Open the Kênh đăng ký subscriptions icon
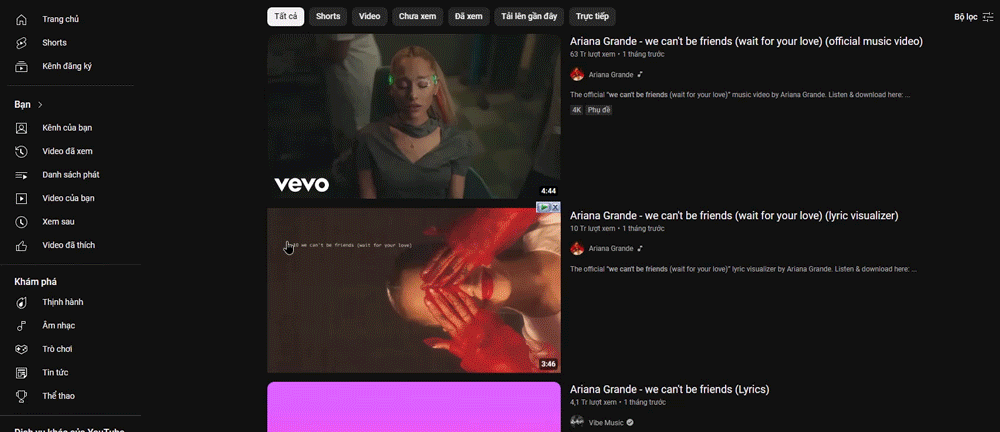 pos(21,66)
